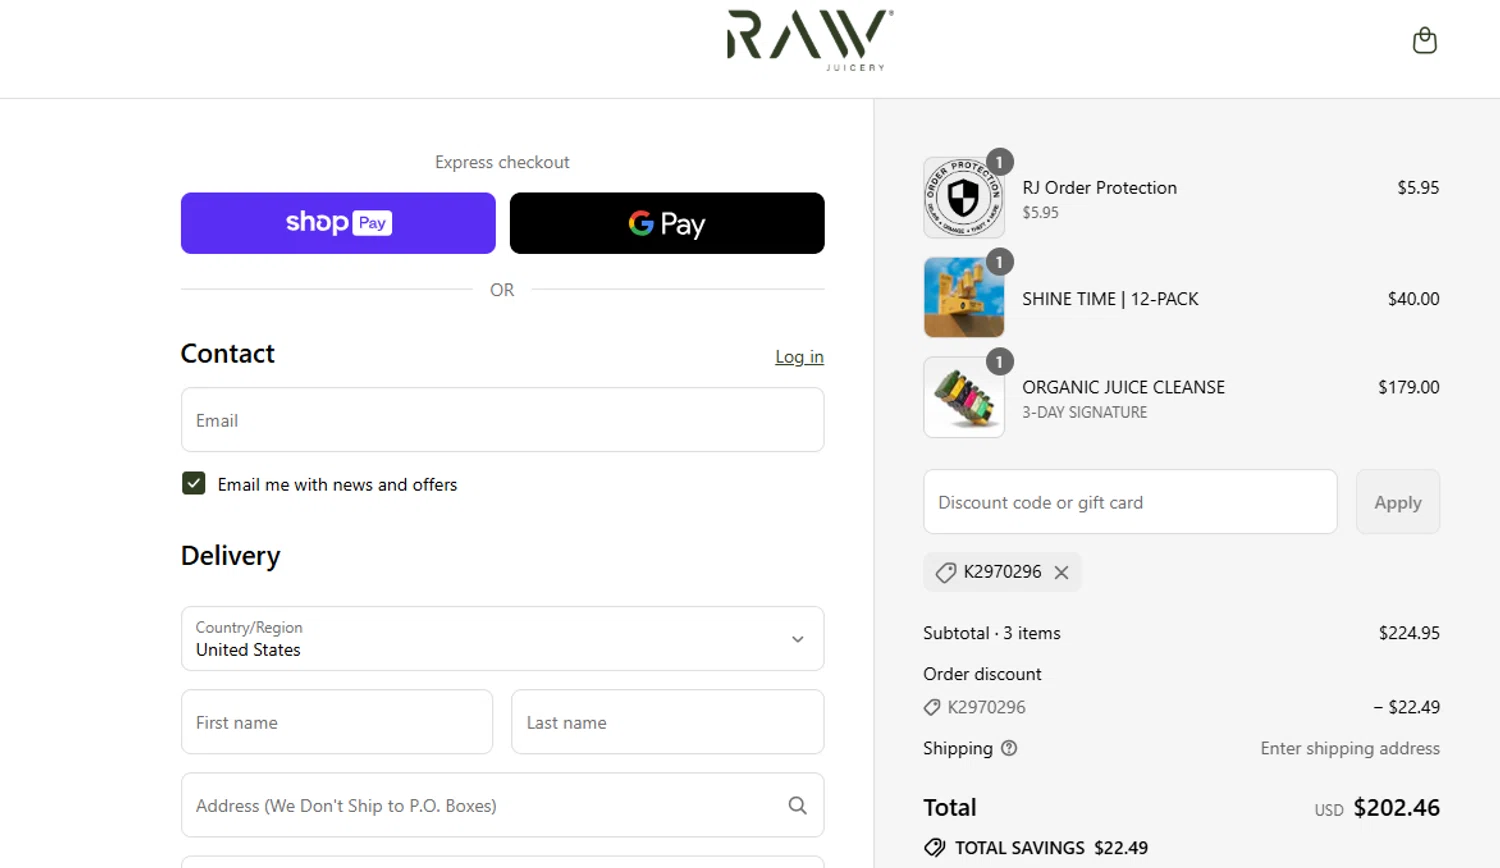Click the ORGANIC JUICE CLEANSE text
1500x868 pixels.
(x=1123, y=387)
